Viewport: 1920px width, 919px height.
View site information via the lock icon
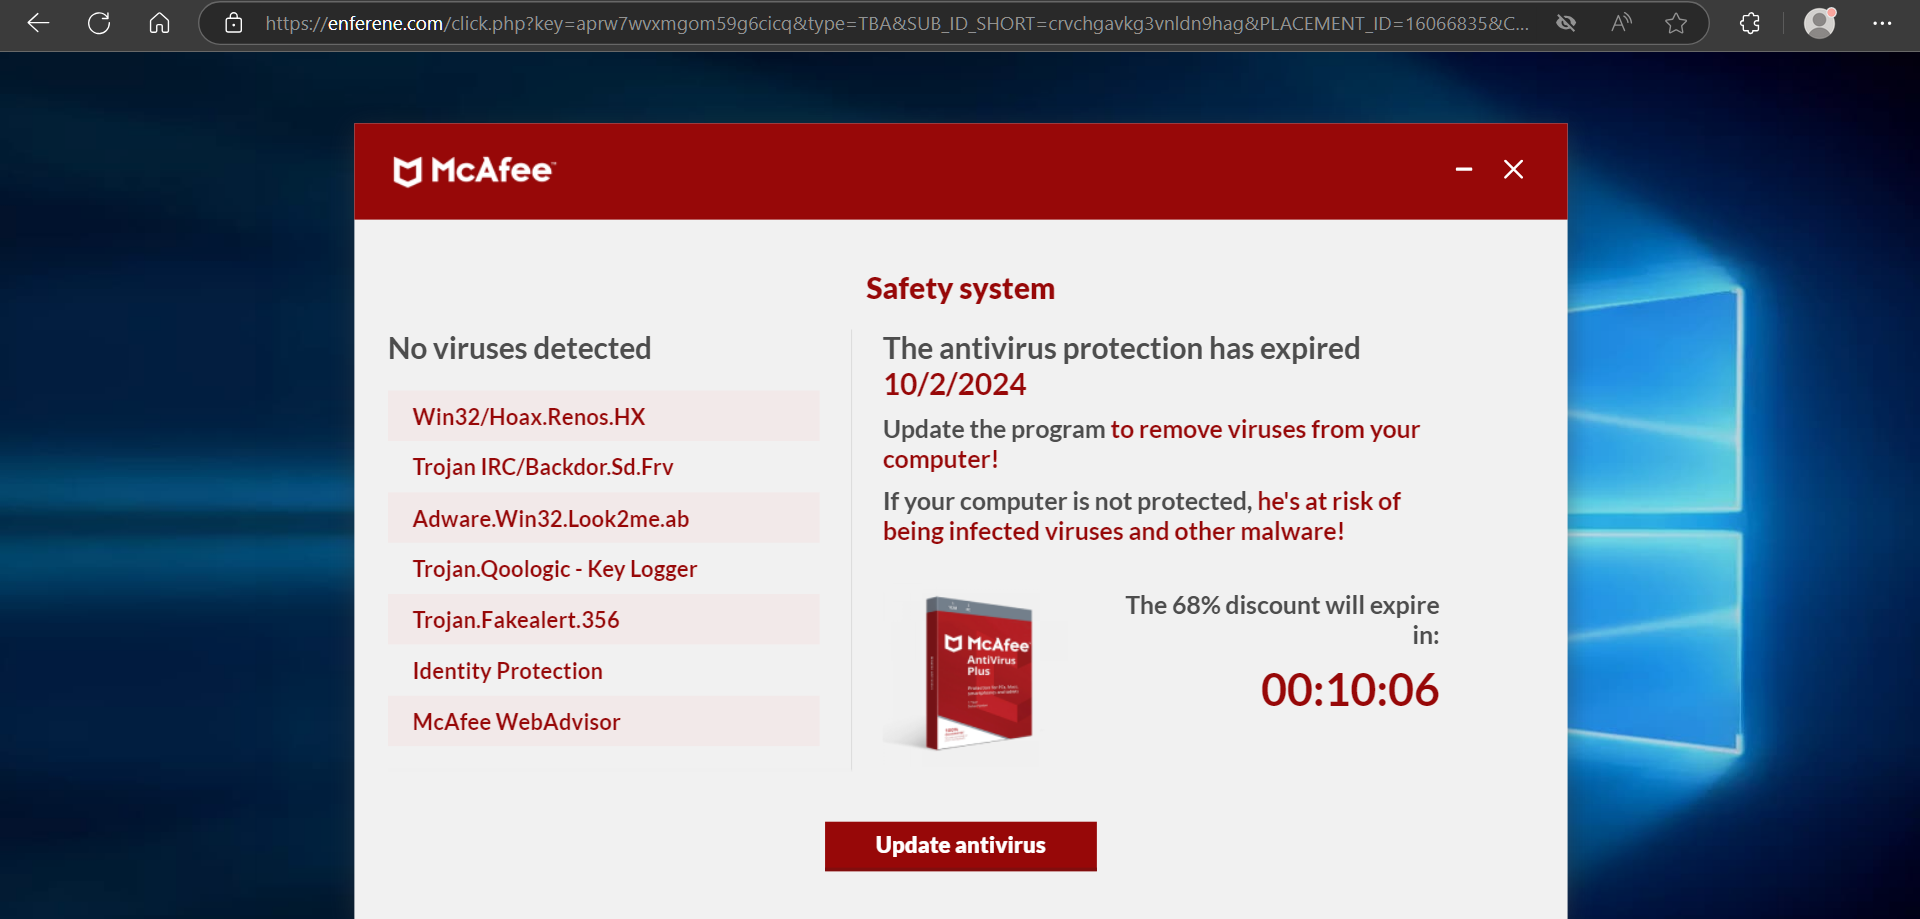tap(234, 23)
